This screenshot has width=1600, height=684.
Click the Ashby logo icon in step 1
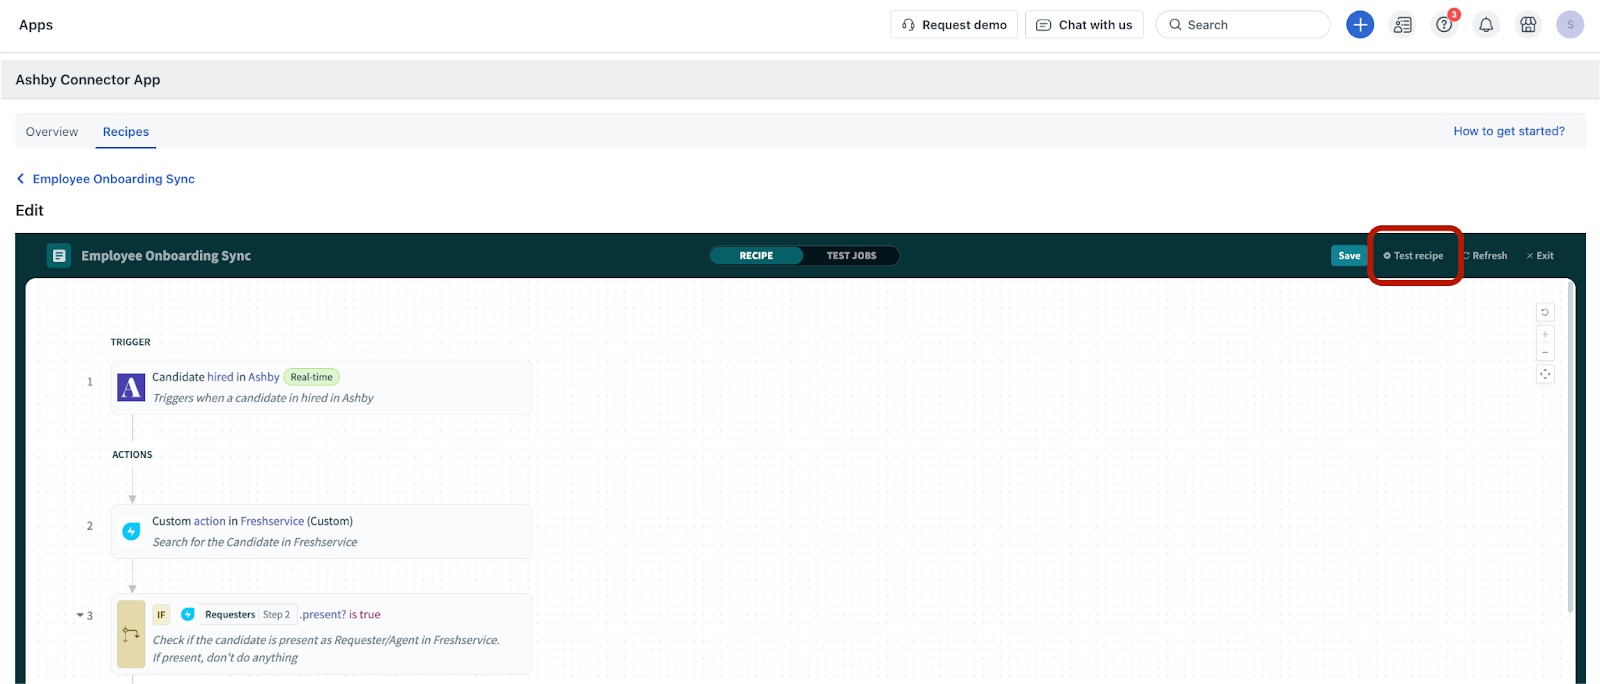pos(131,388)
